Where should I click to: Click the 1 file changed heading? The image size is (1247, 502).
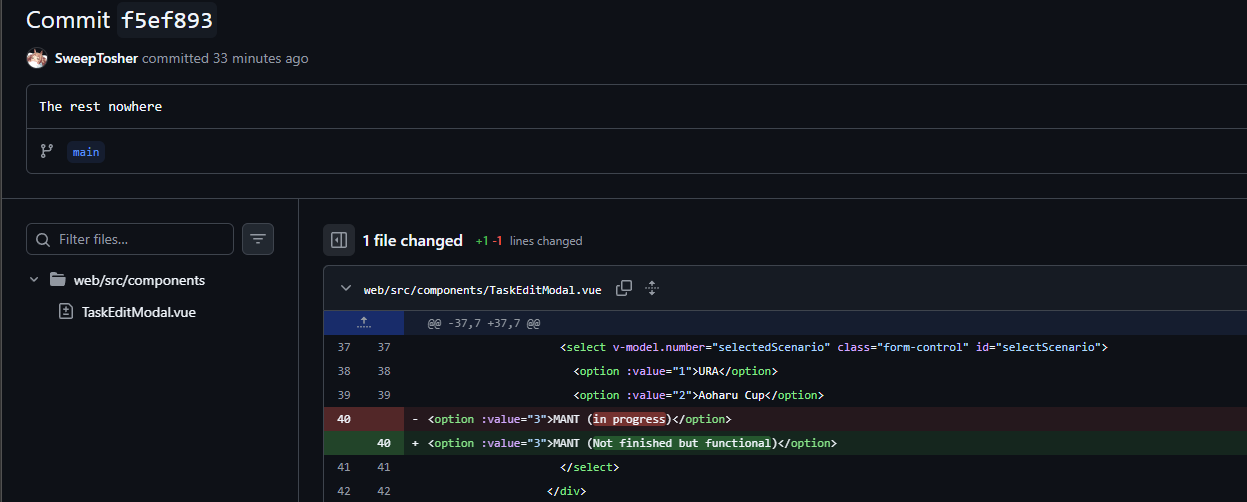point(413,240)
